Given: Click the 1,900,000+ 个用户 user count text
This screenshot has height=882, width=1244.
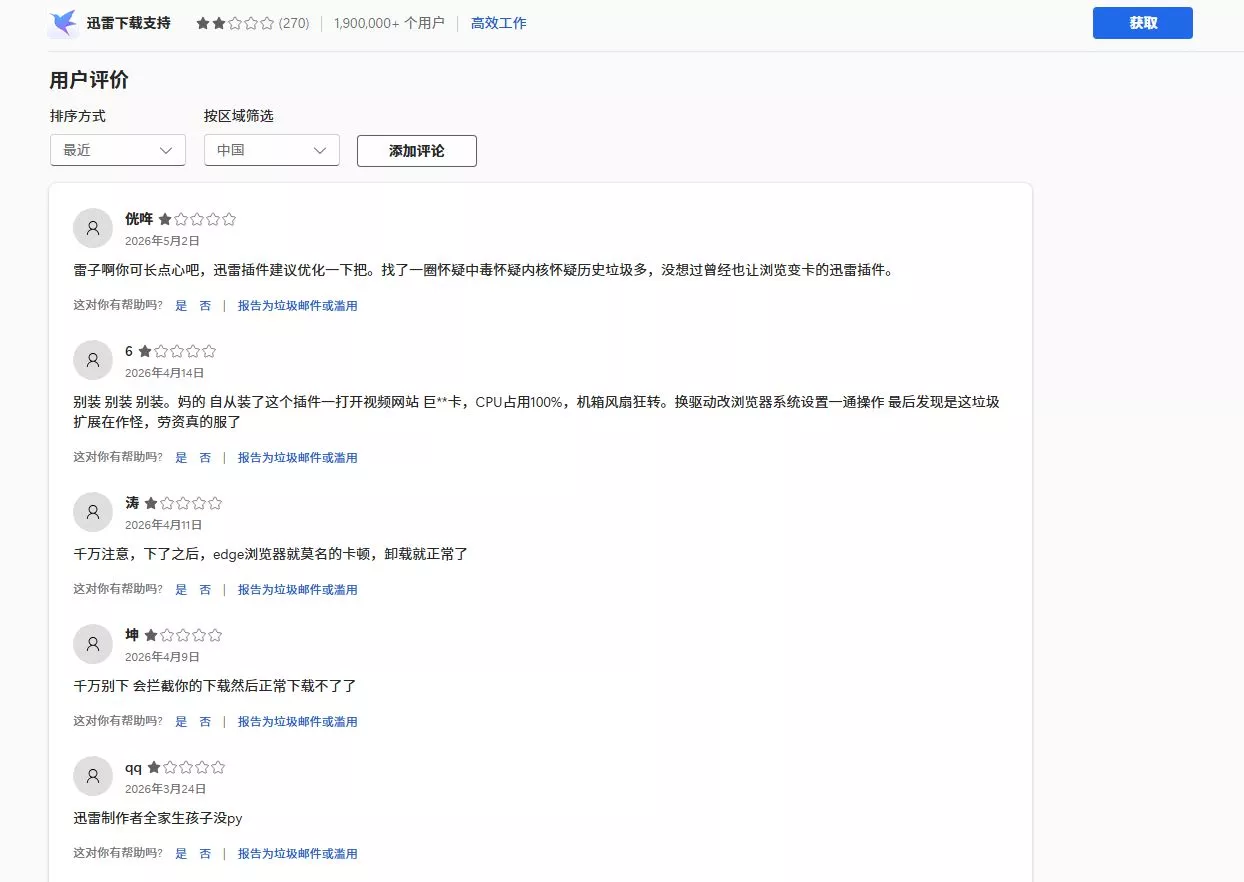Looking at the screenshot, I should (x=389, y=23).
